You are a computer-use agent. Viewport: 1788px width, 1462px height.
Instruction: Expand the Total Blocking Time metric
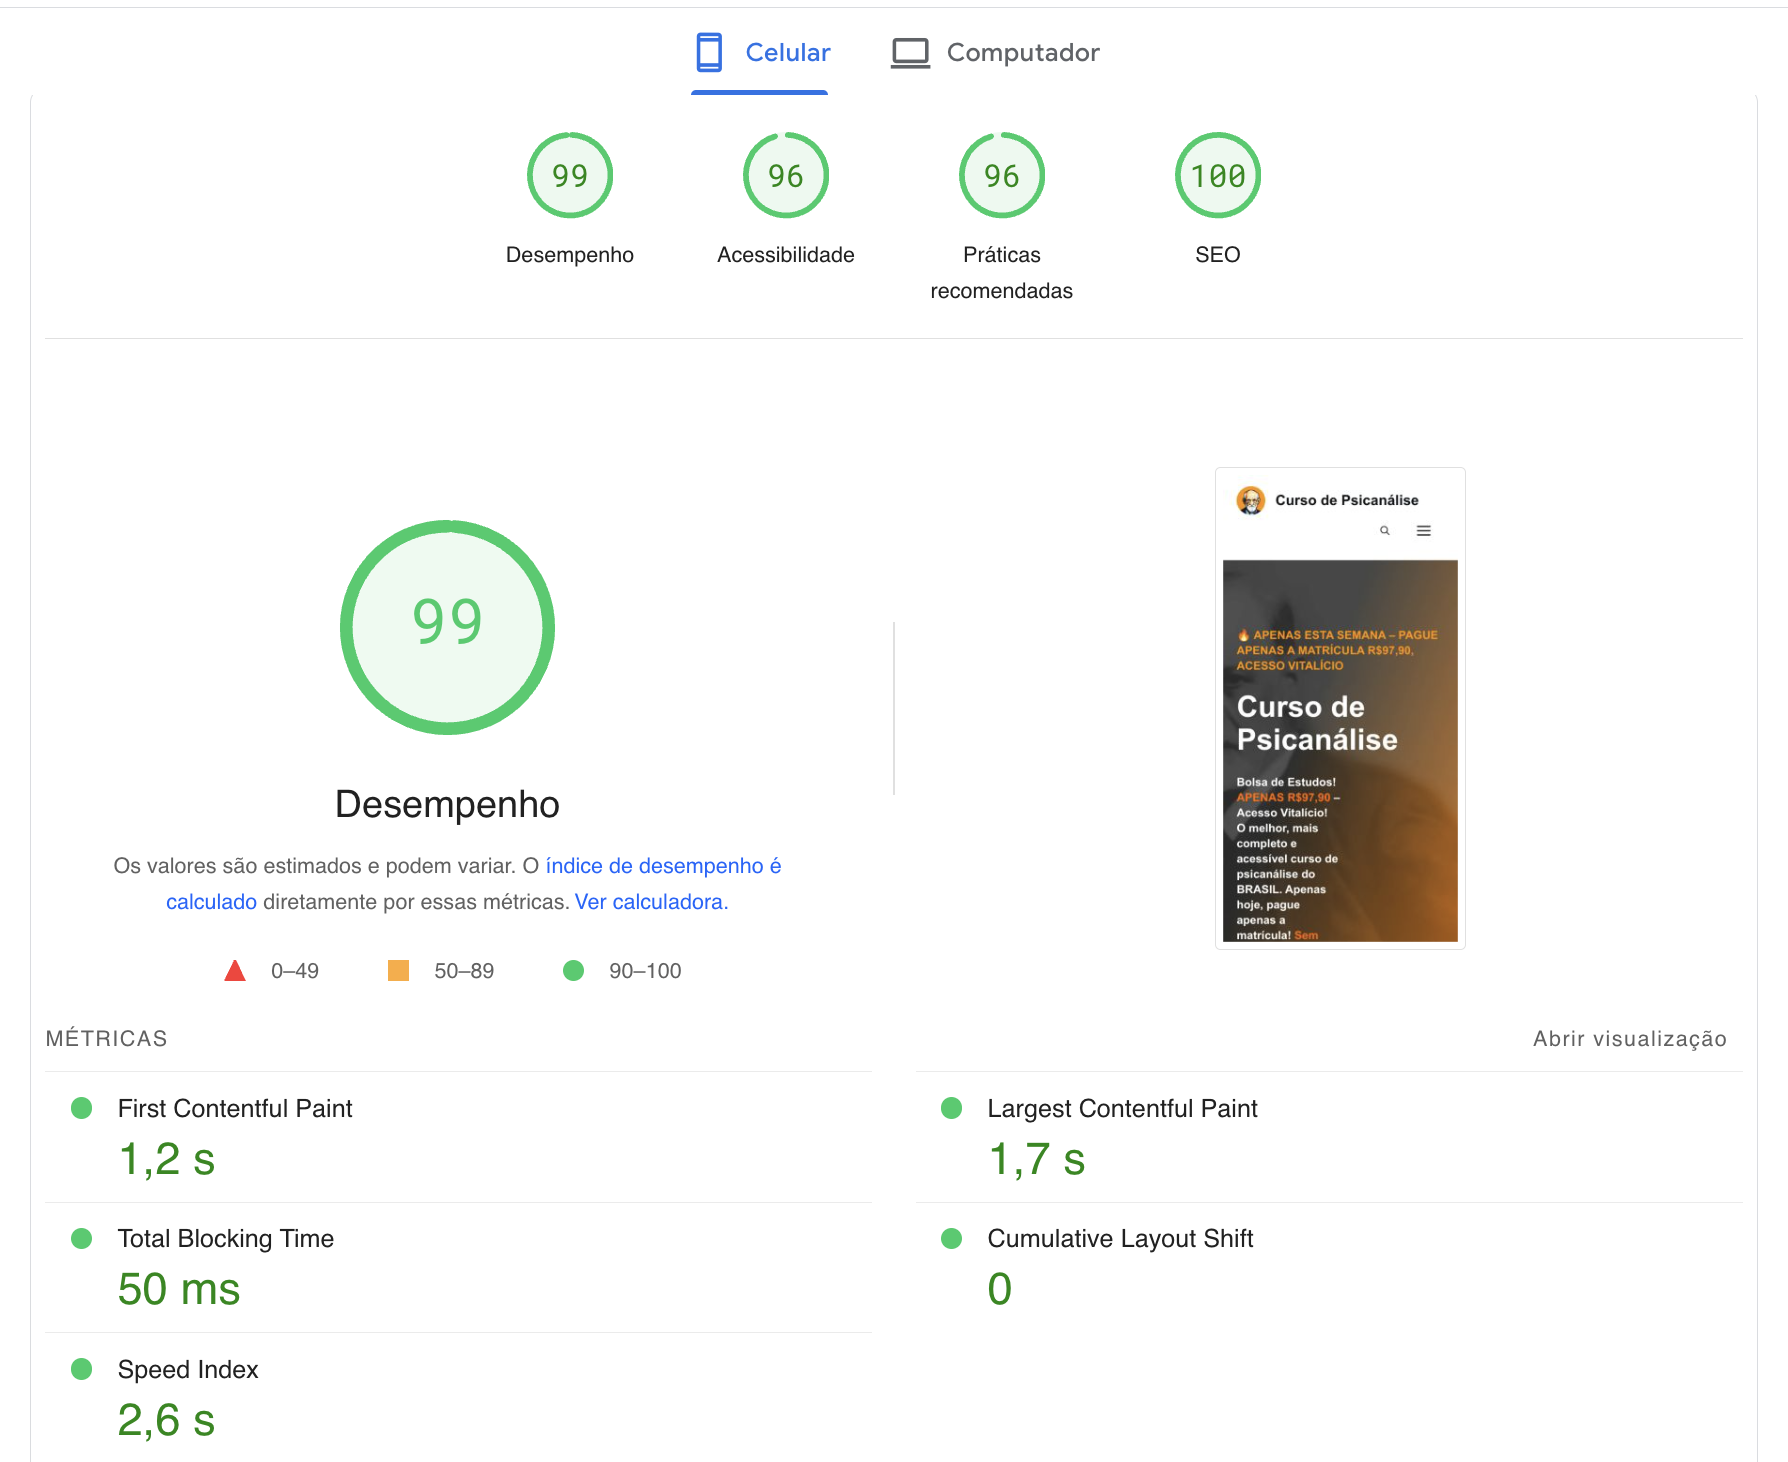click(459, 1268)
